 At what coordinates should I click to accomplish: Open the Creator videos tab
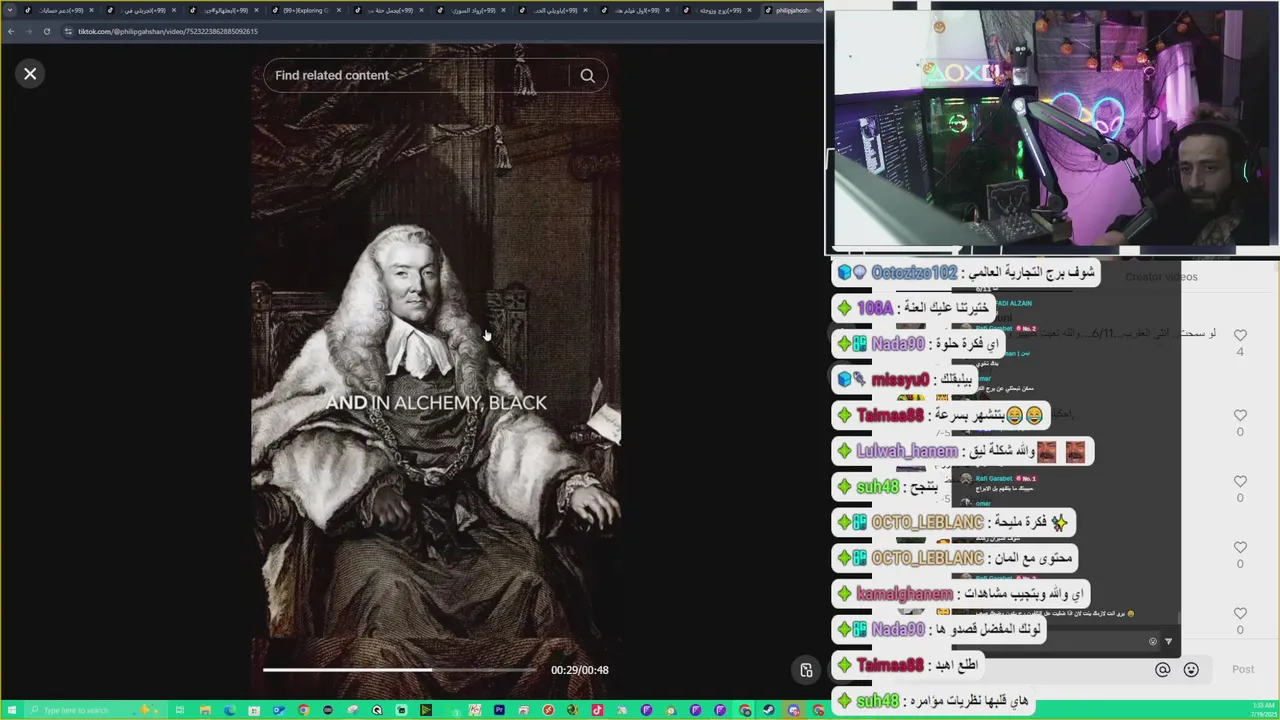tap(1161, 277)
